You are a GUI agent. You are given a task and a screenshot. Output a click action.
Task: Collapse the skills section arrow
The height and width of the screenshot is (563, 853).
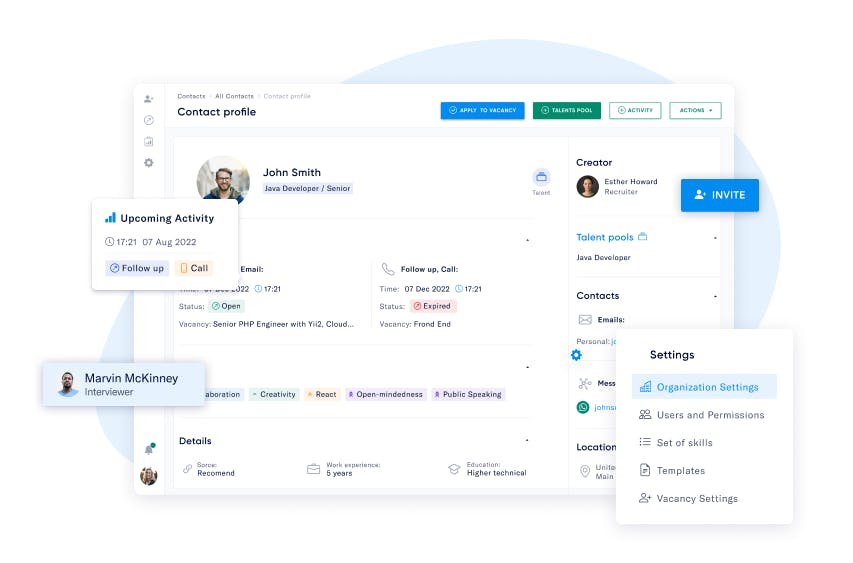[527, 367]
